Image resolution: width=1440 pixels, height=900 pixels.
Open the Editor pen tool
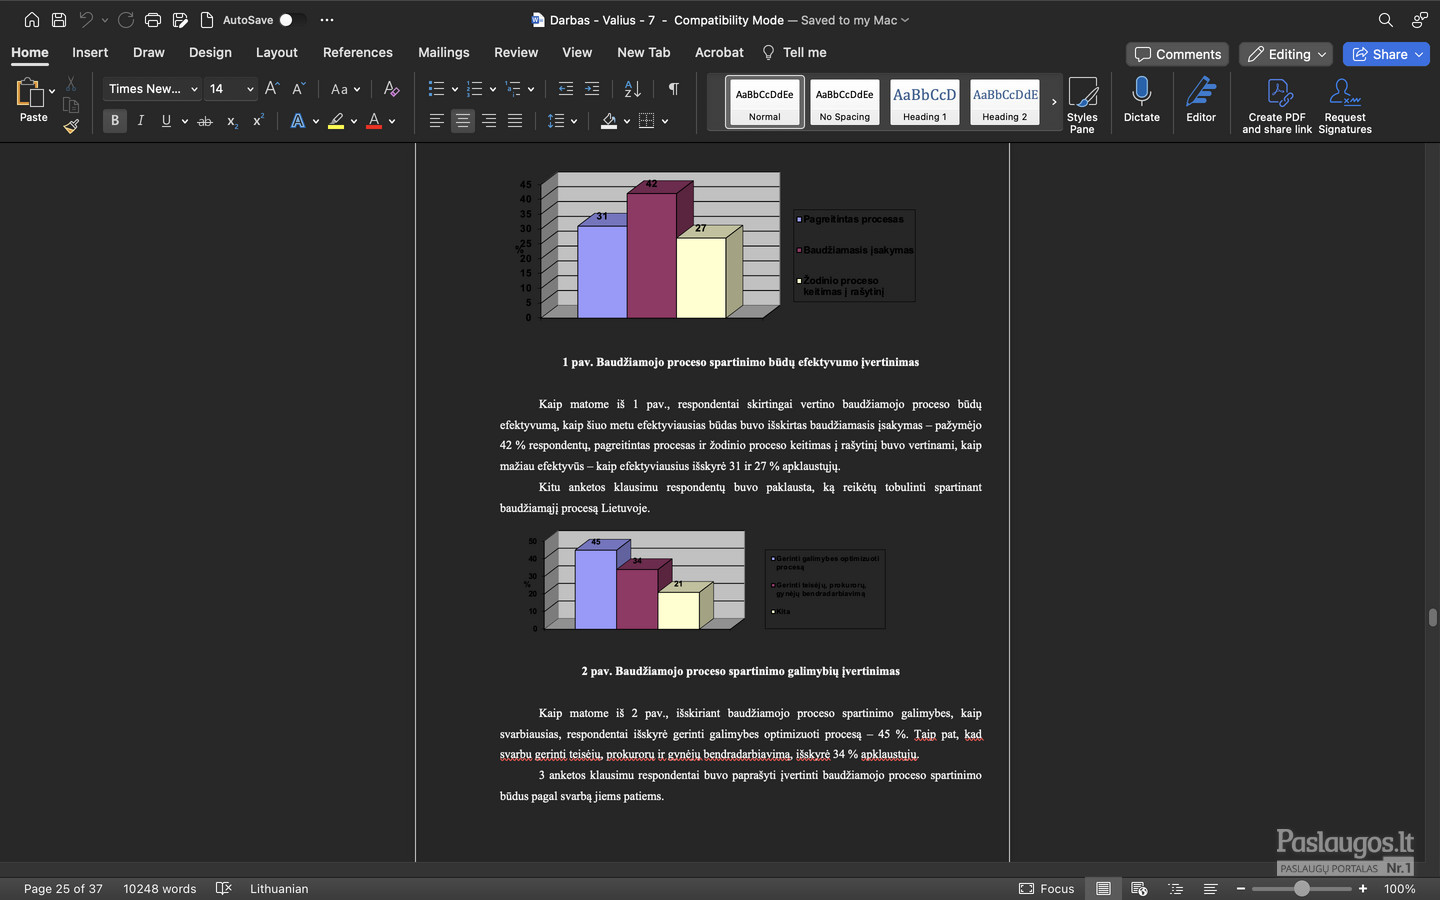click(x=1201, y=101)
